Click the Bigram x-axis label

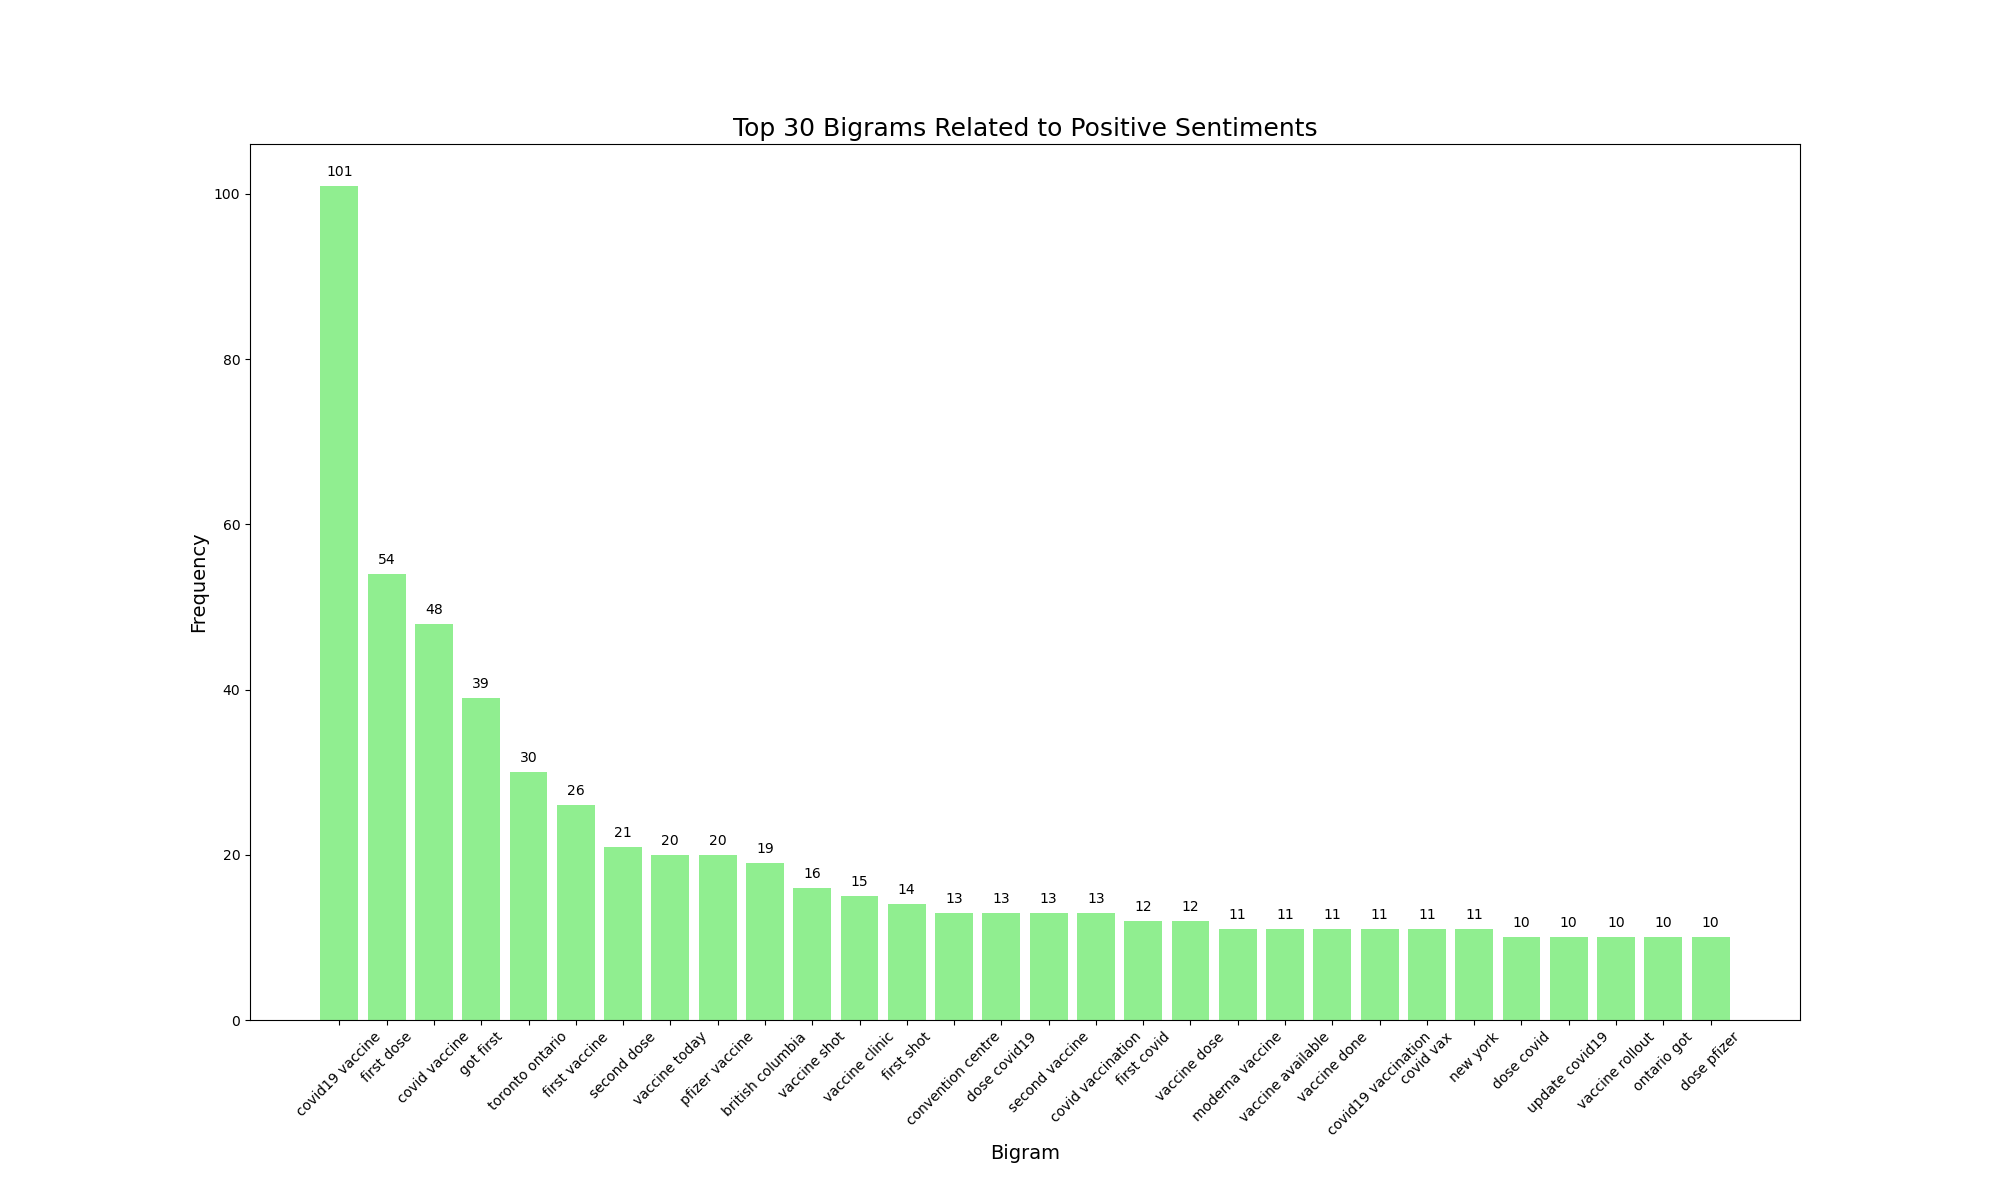tap(1024, 1153)
